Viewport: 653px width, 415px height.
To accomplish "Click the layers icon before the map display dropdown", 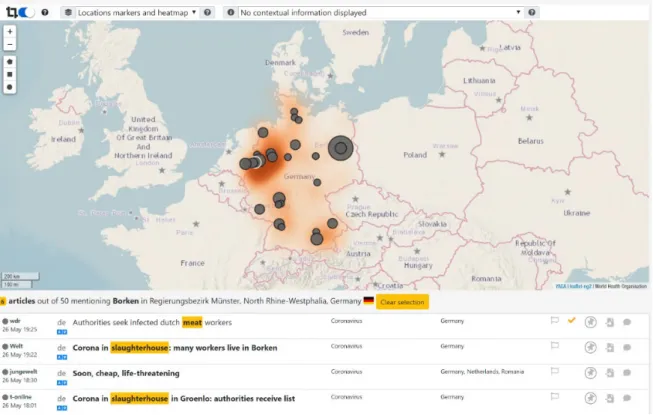I will click(x=68, y=12).
